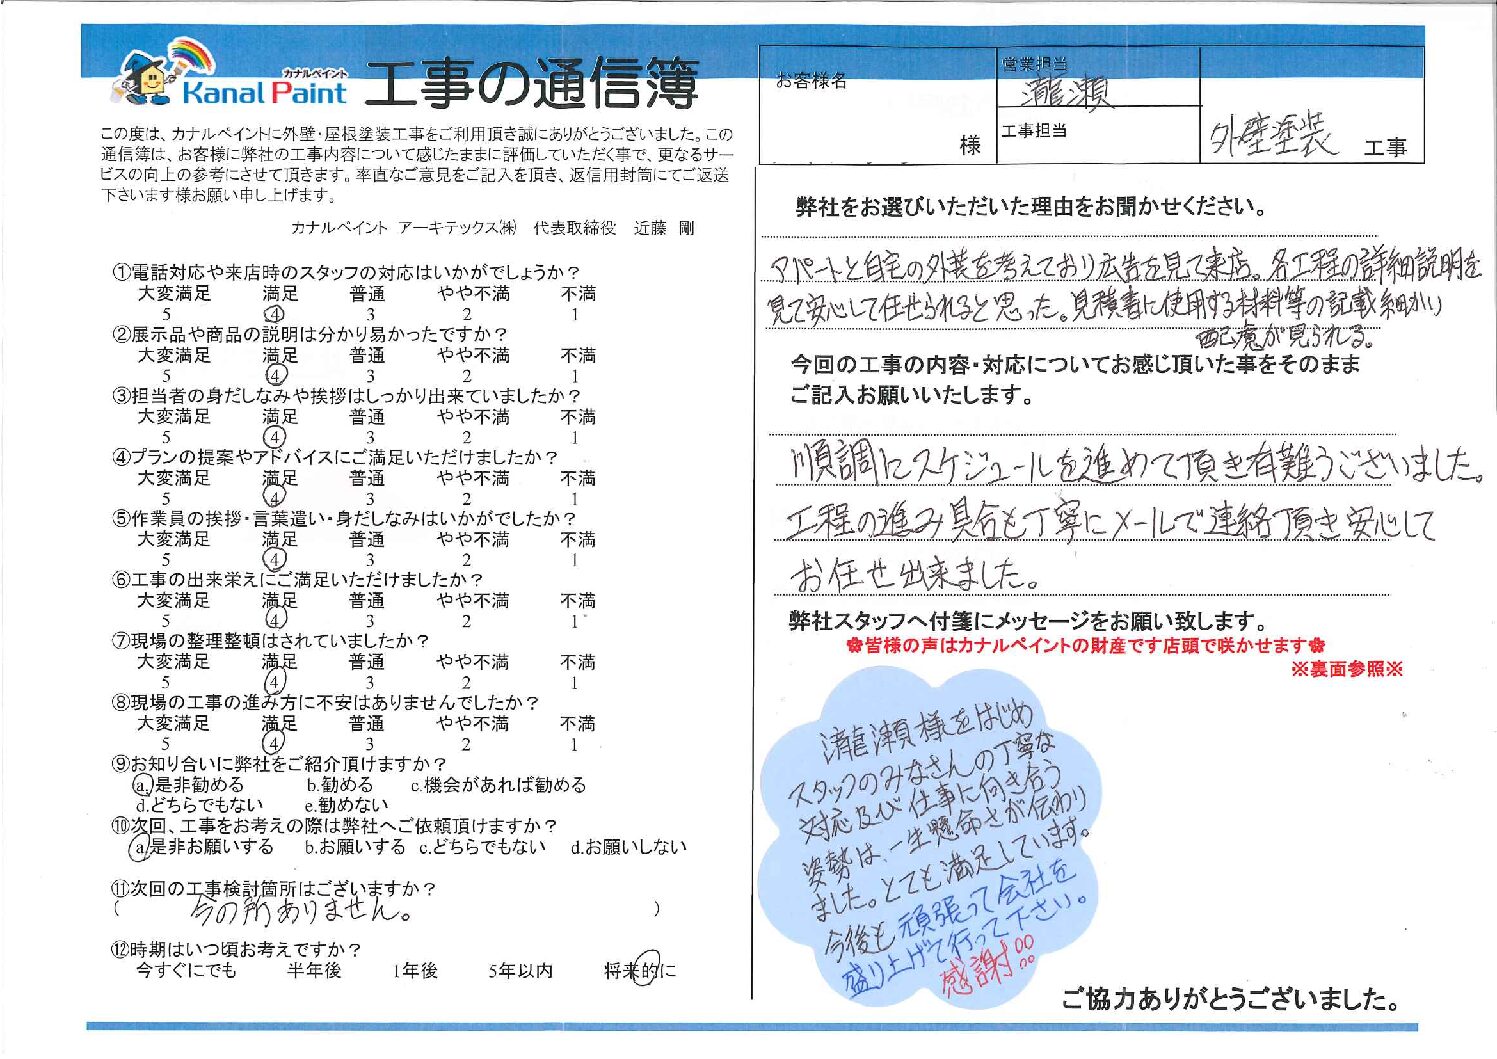Click the Kanal Paint logo
The image size is (1497, 1059).
(x=263, y=93)
